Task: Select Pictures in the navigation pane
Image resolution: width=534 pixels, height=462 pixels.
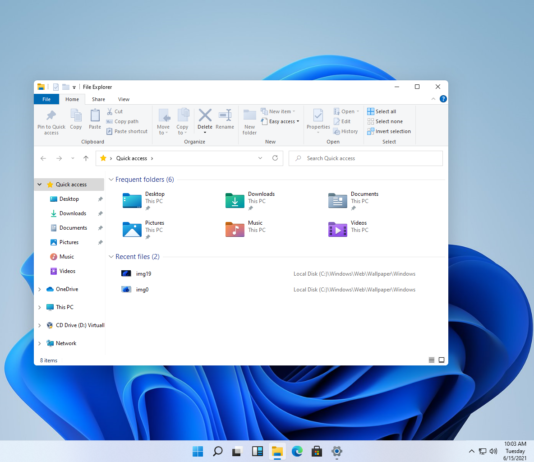Action: coord(69,242)
